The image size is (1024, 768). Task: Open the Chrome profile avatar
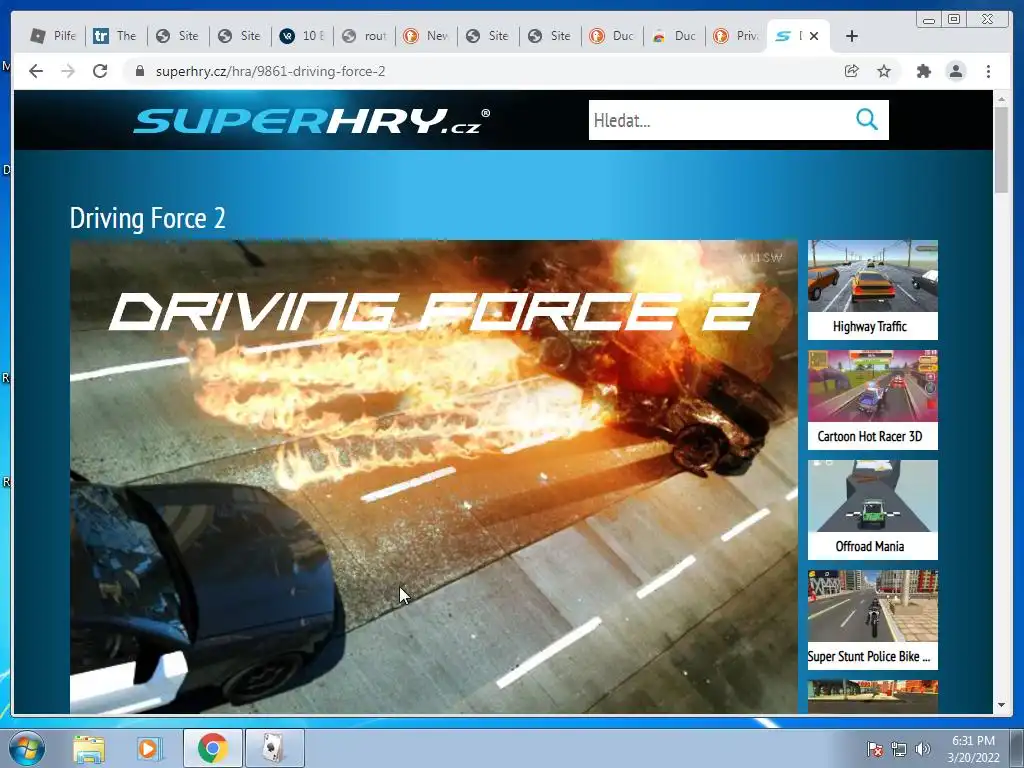click(x=956, y=71)
